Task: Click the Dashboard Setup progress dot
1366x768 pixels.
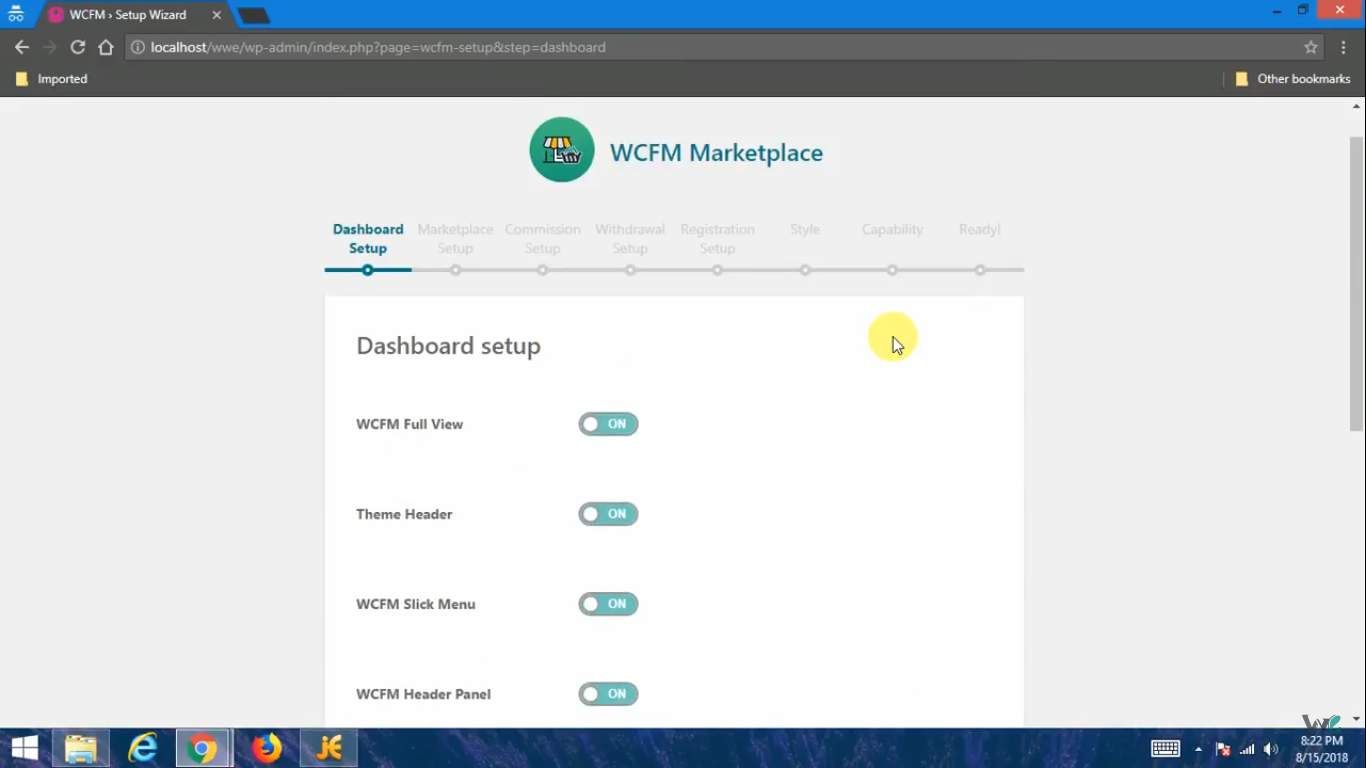Action: (x=368, y=270)
